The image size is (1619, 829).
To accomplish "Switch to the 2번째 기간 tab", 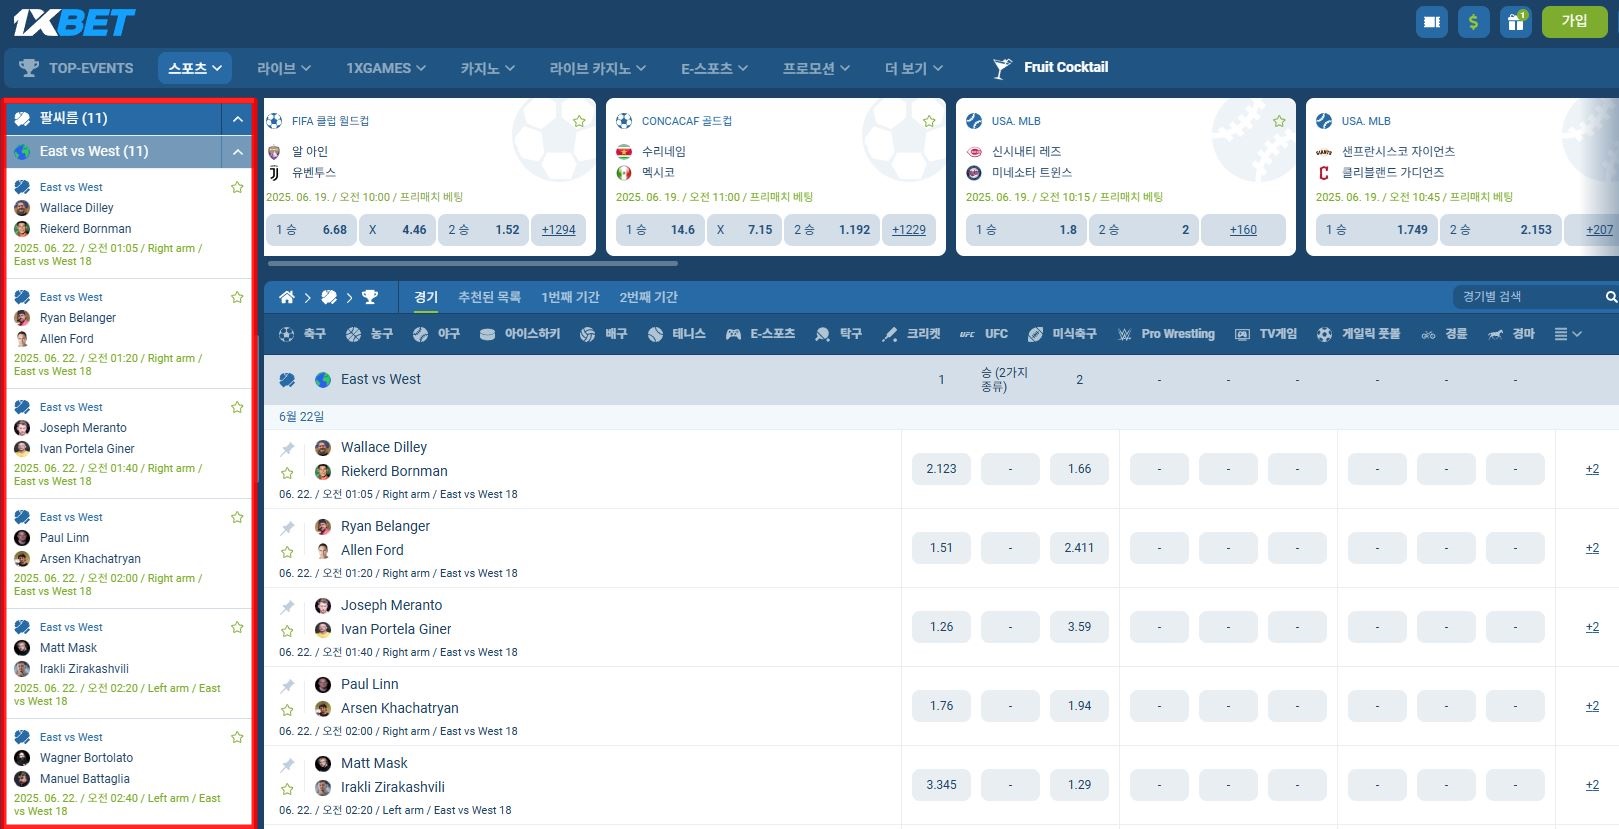I will 648,297.
